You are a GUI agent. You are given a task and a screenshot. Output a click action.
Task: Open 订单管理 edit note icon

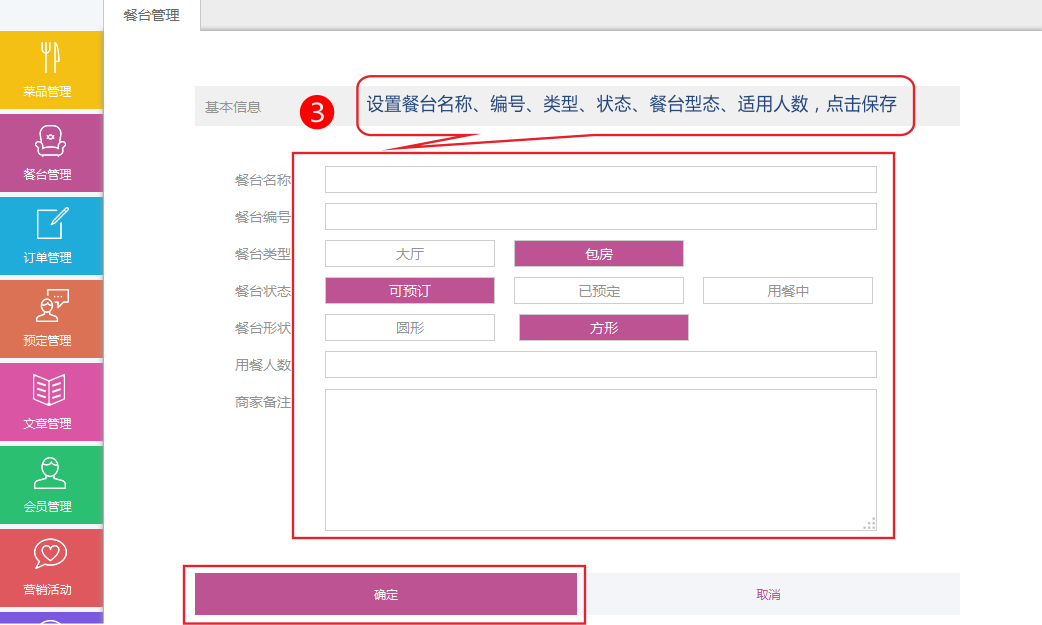(x=50, y=224)
